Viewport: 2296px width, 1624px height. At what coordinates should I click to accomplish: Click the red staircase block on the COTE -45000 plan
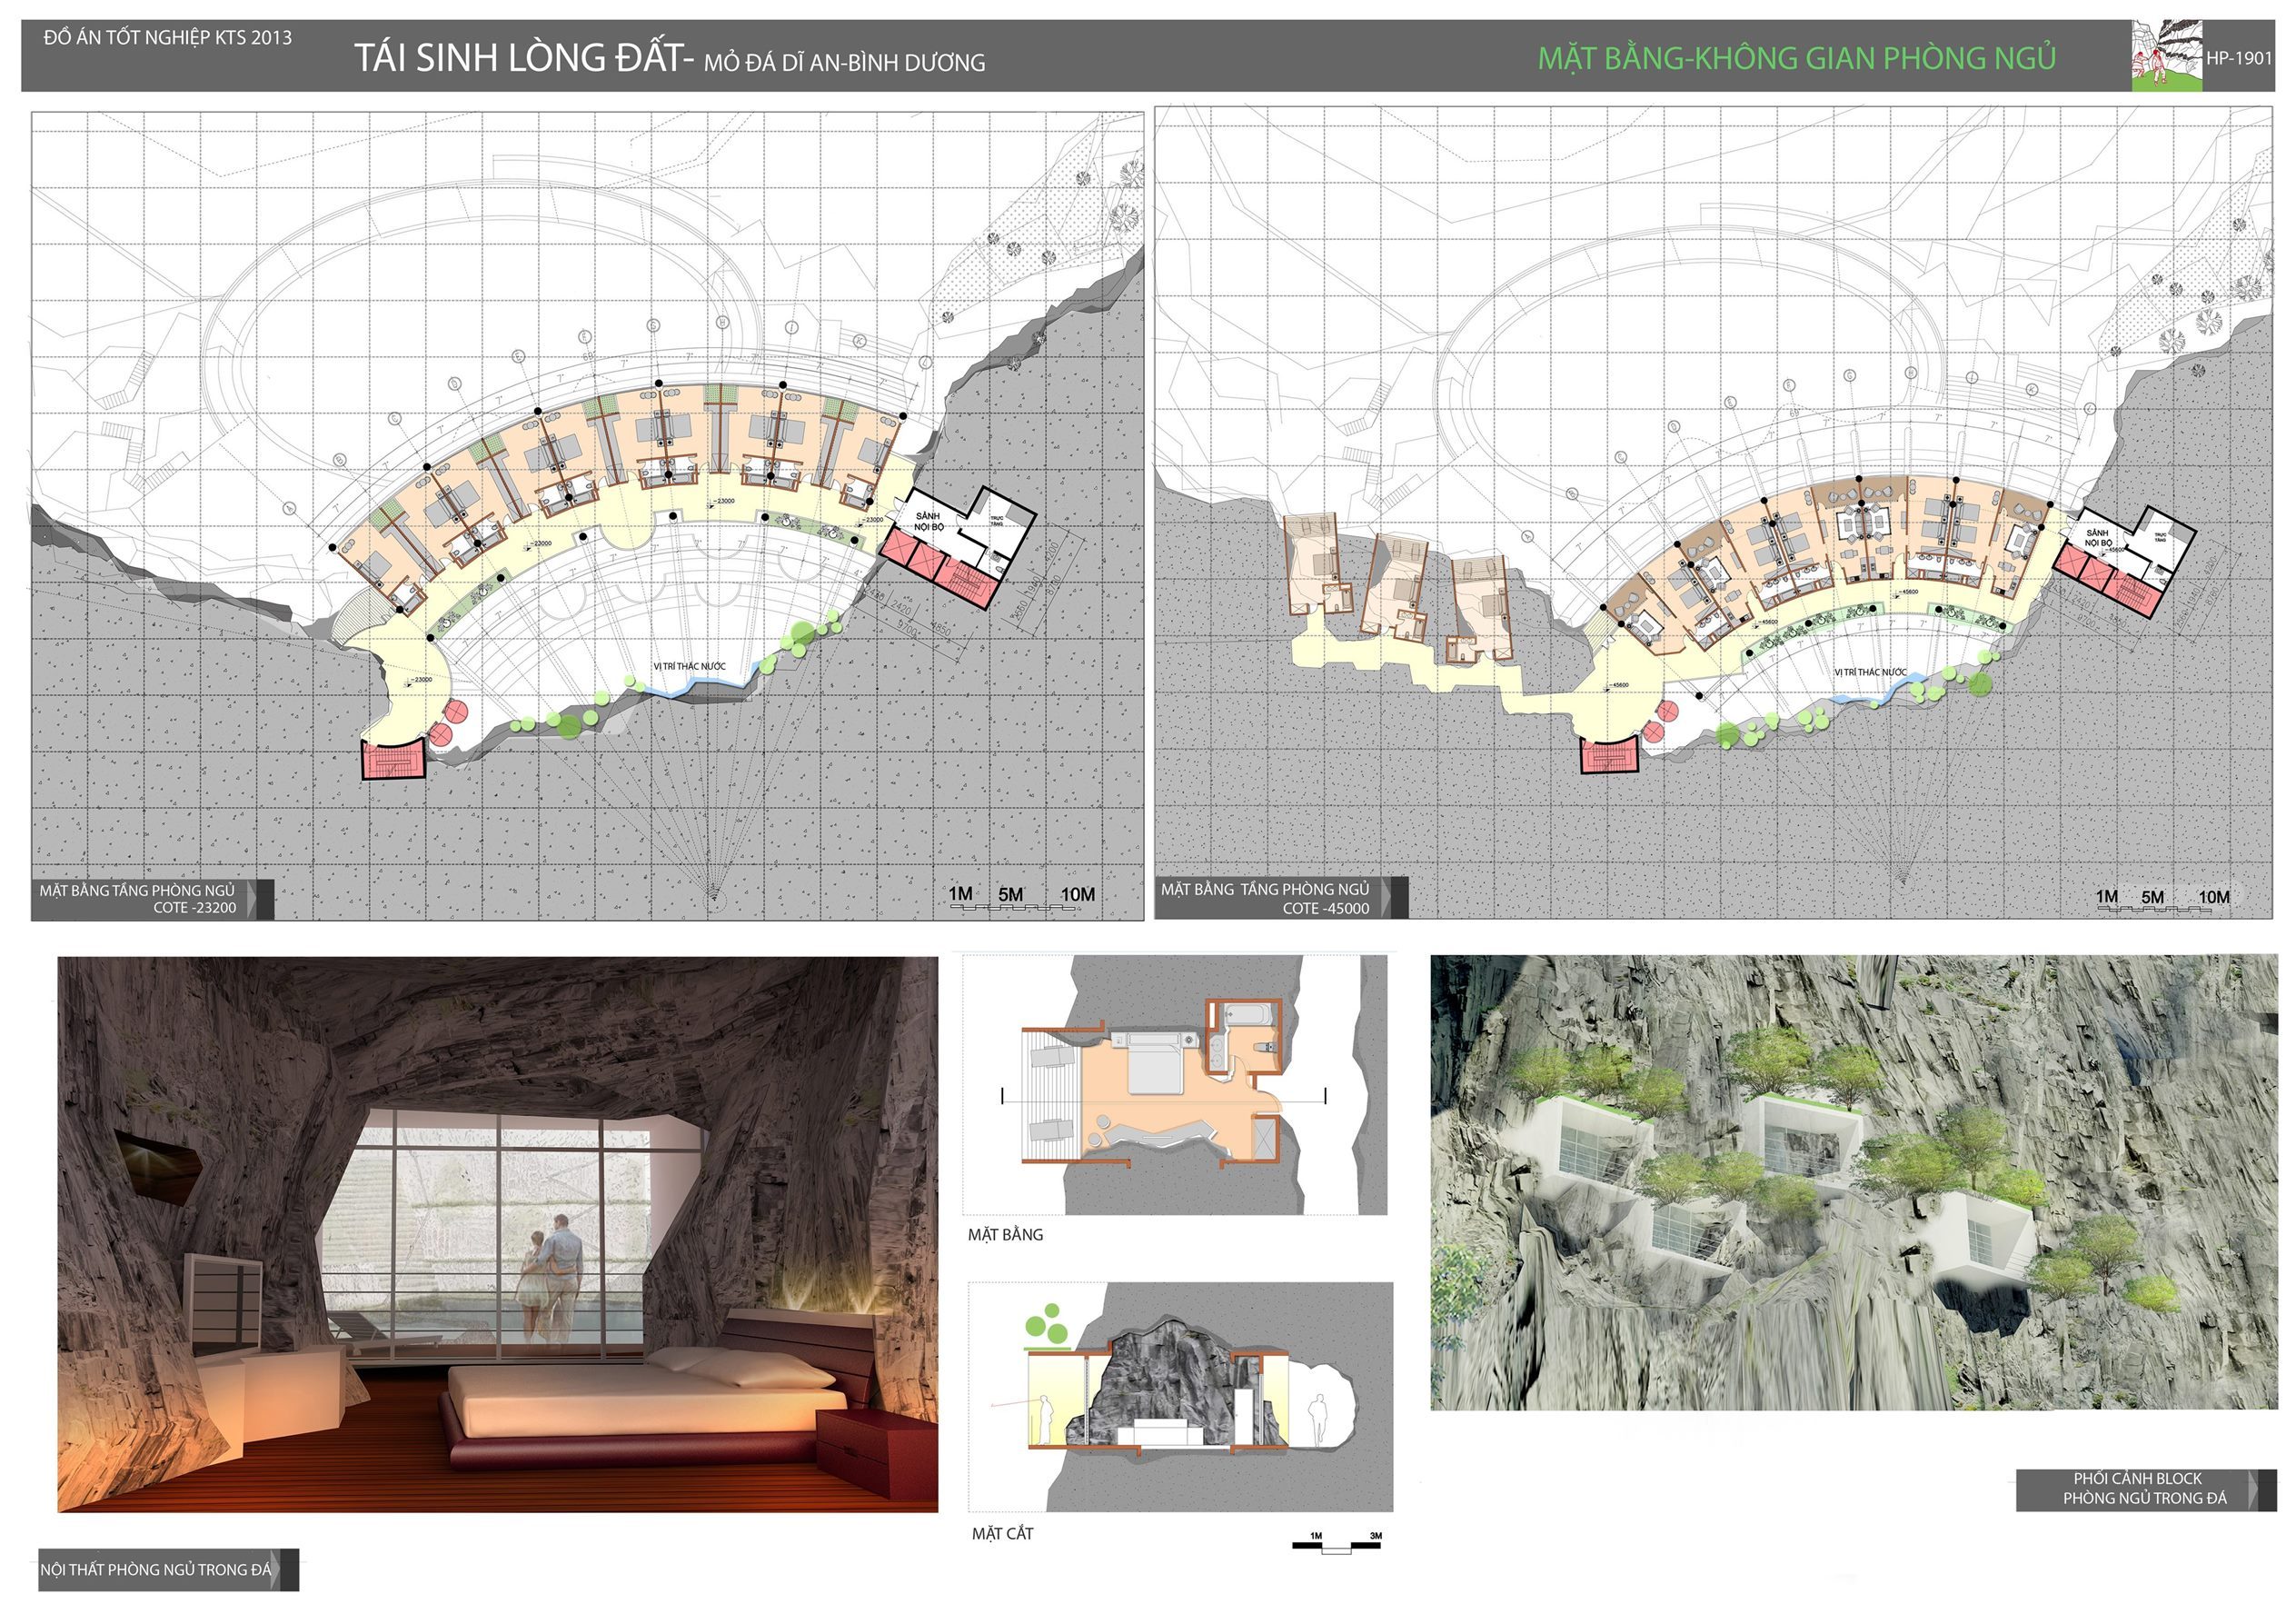point(1609,755)
